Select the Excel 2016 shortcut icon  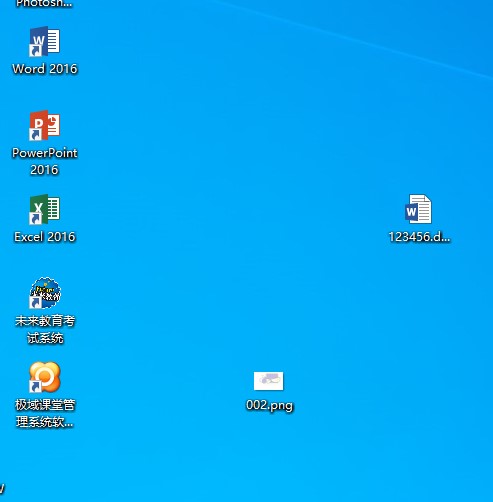coord(45,209)
